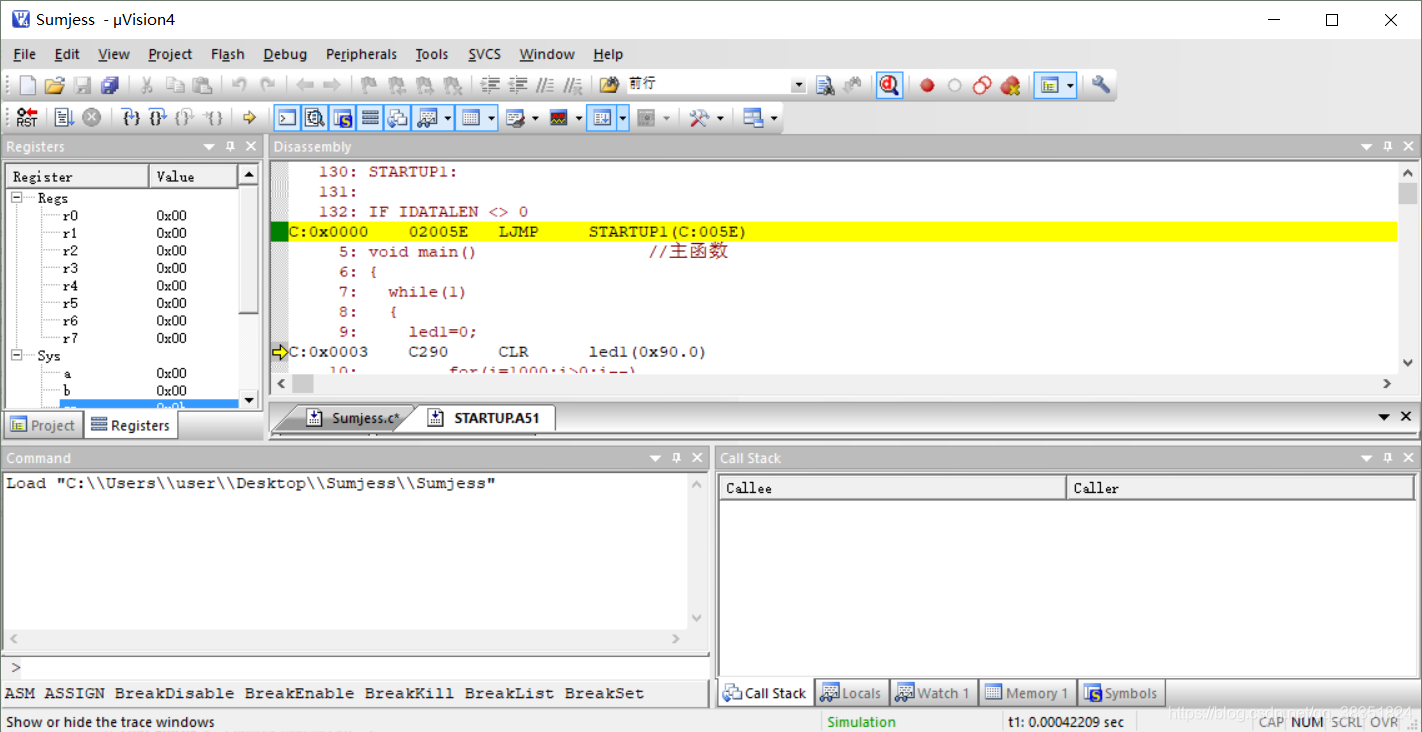Switch to the Project tab
The width and height of the screenshot is (1422, 732).
click(42, 425)
